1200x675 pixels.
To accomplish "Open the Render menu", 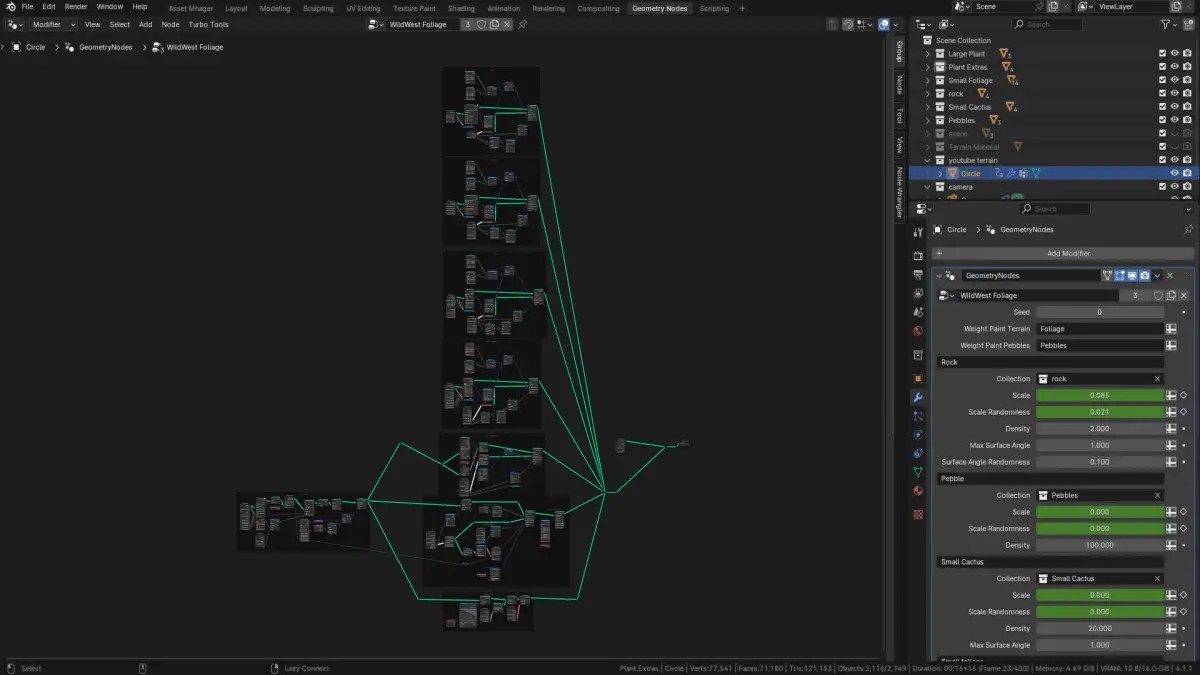I will click(x=76, y=7).
